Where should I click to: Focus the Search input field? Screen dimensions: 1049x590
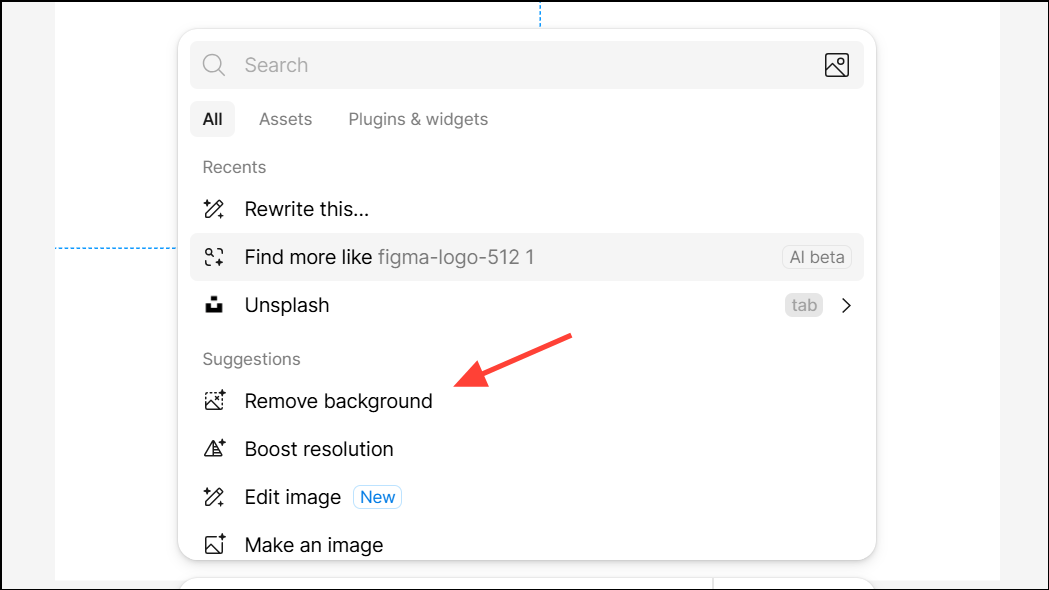click(x=527, y=65)
